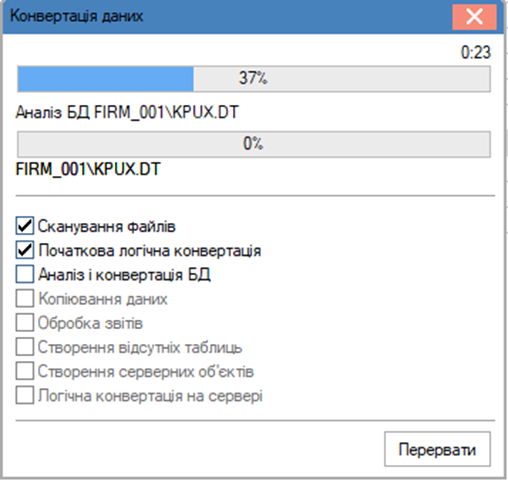Click the Сканування файлів label text
This screenshot has height=481, width=508.
(x=107, y=226)
